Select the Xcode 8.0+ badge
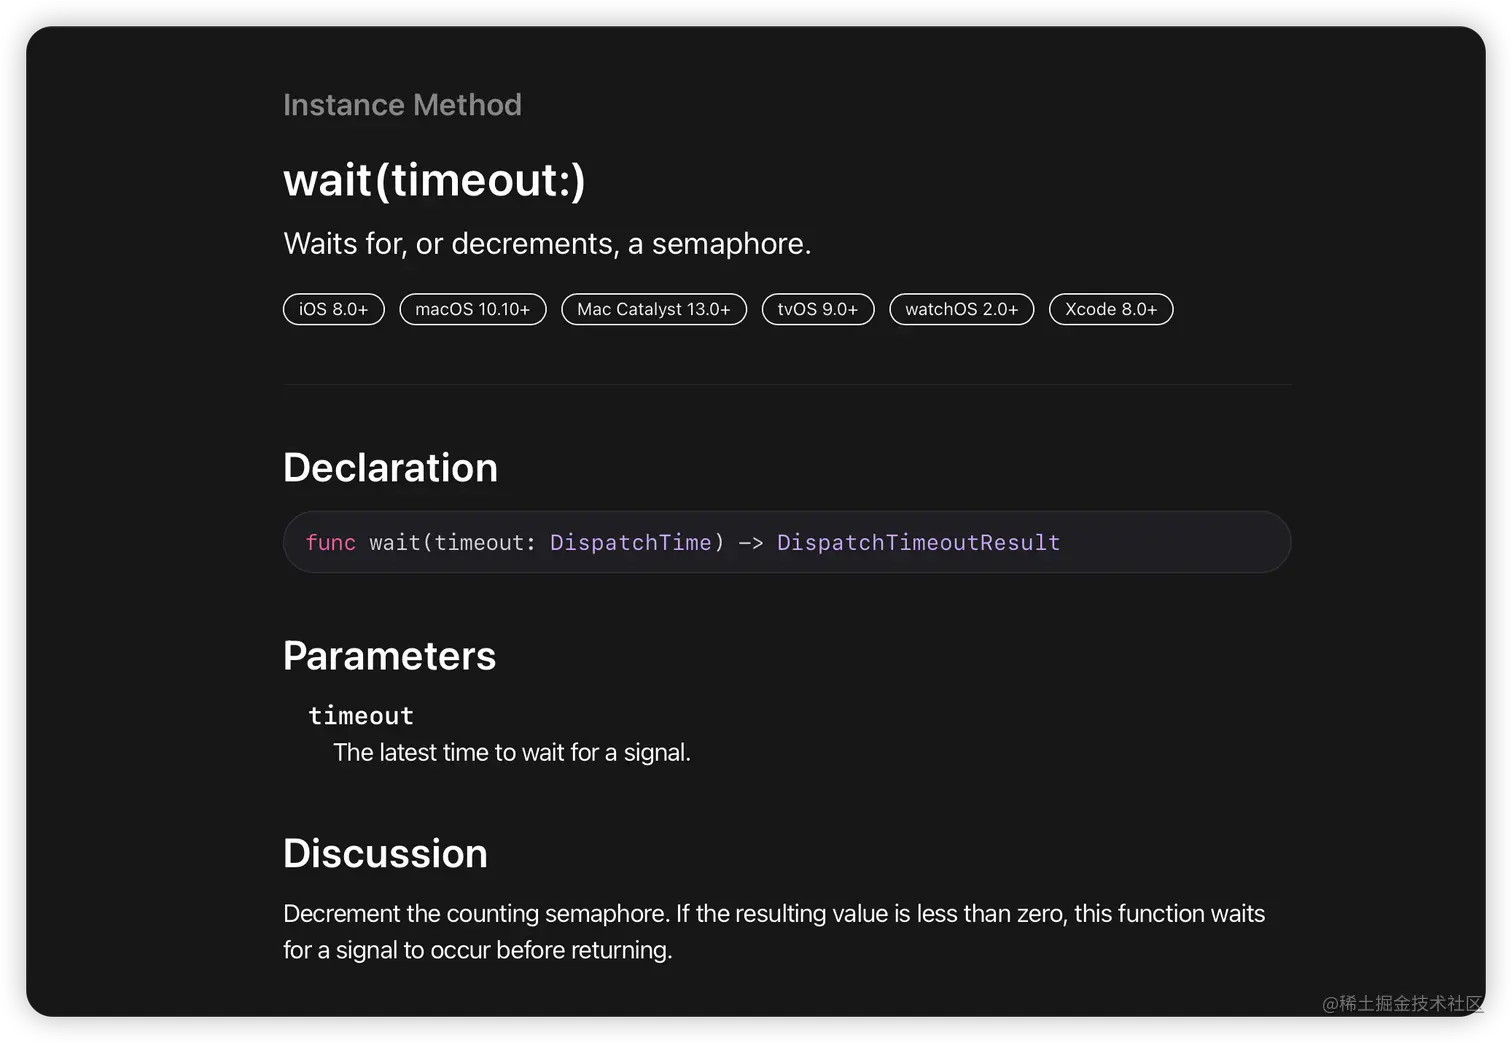The image size is (1512, 1043). (1111, 310)
